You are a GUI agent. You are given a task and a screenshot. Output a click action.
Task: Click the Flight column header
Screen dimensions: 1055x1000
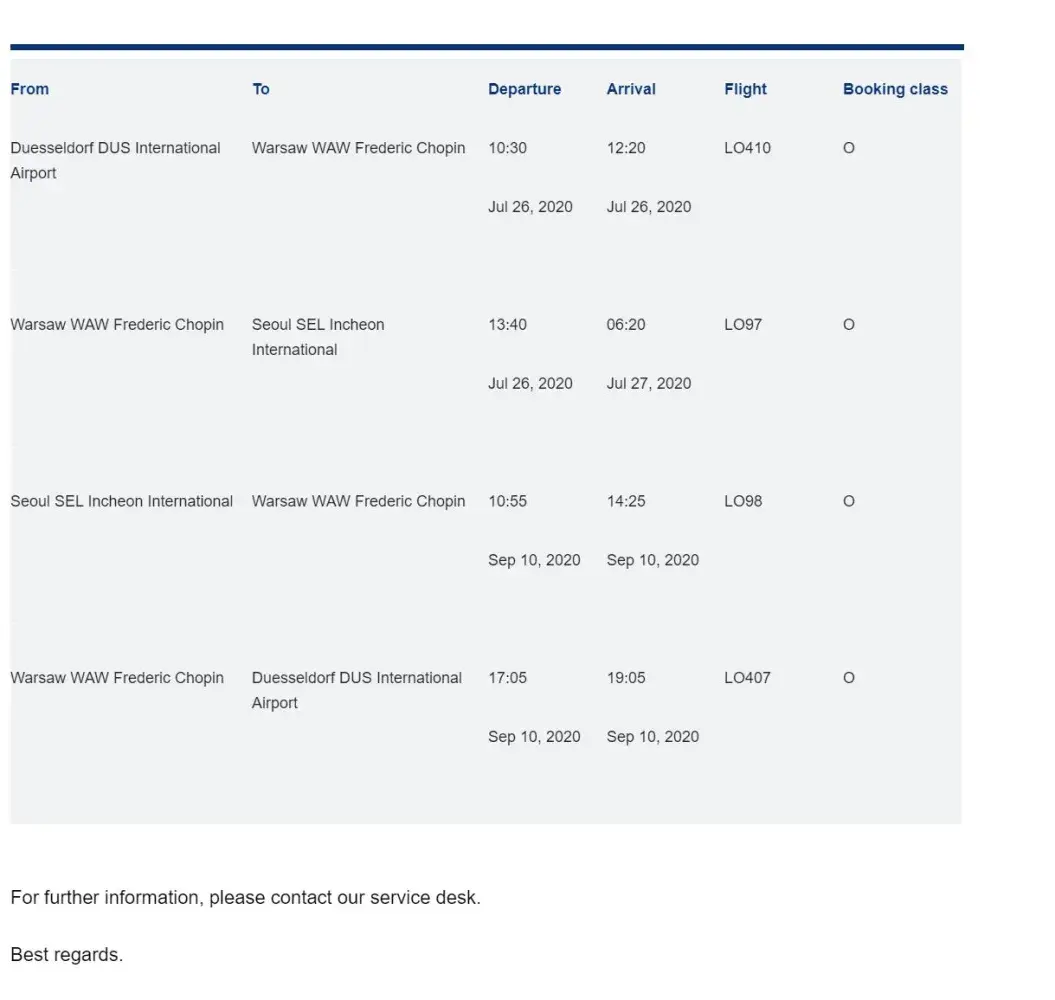[x=745, y=89]
